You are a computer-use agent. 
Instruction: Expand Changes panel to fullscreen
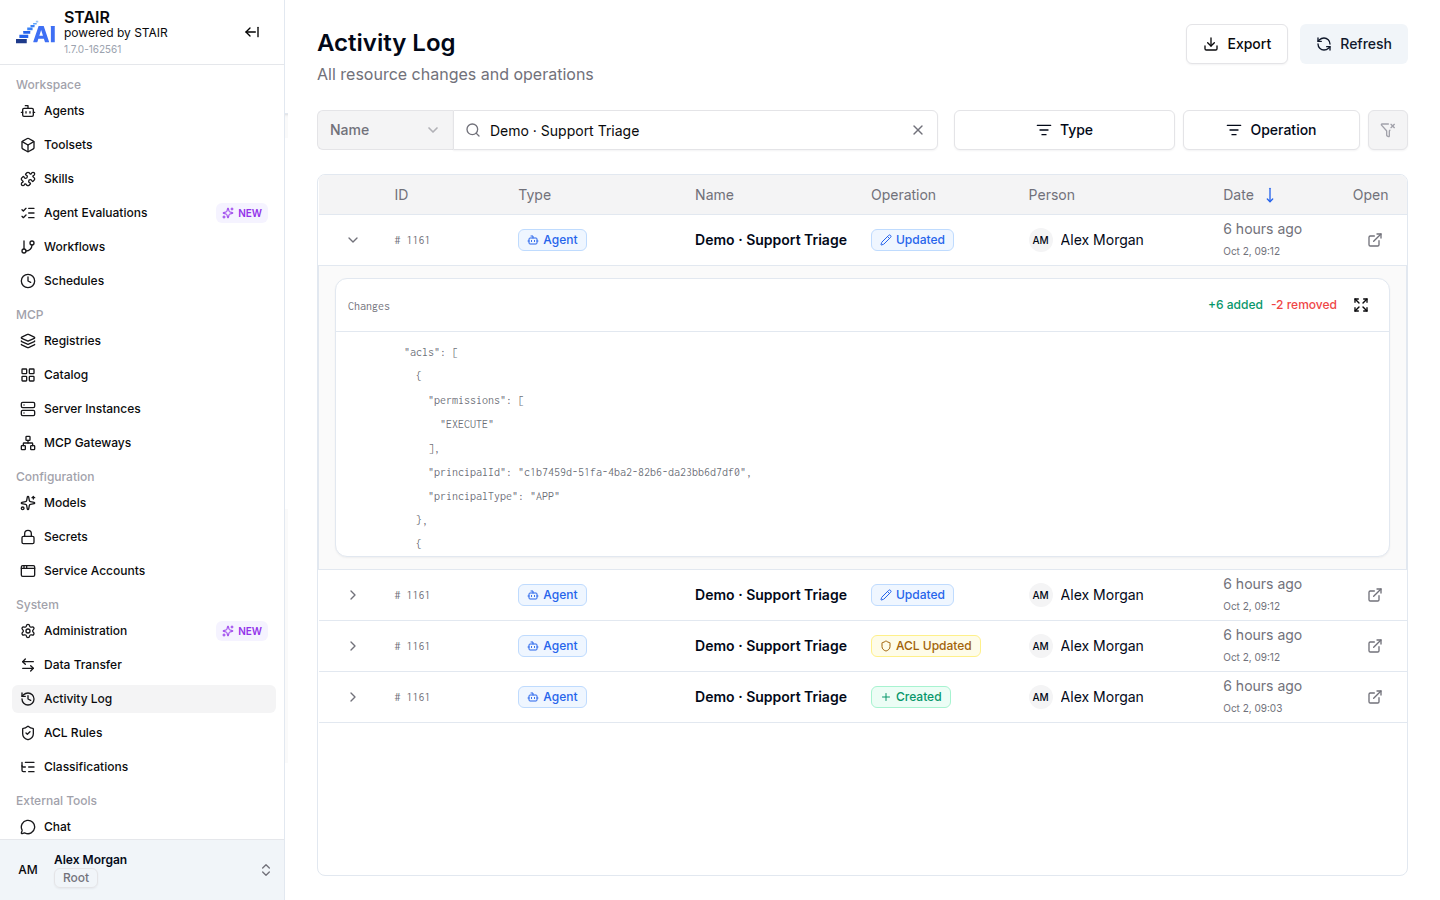click(1361, 305)
